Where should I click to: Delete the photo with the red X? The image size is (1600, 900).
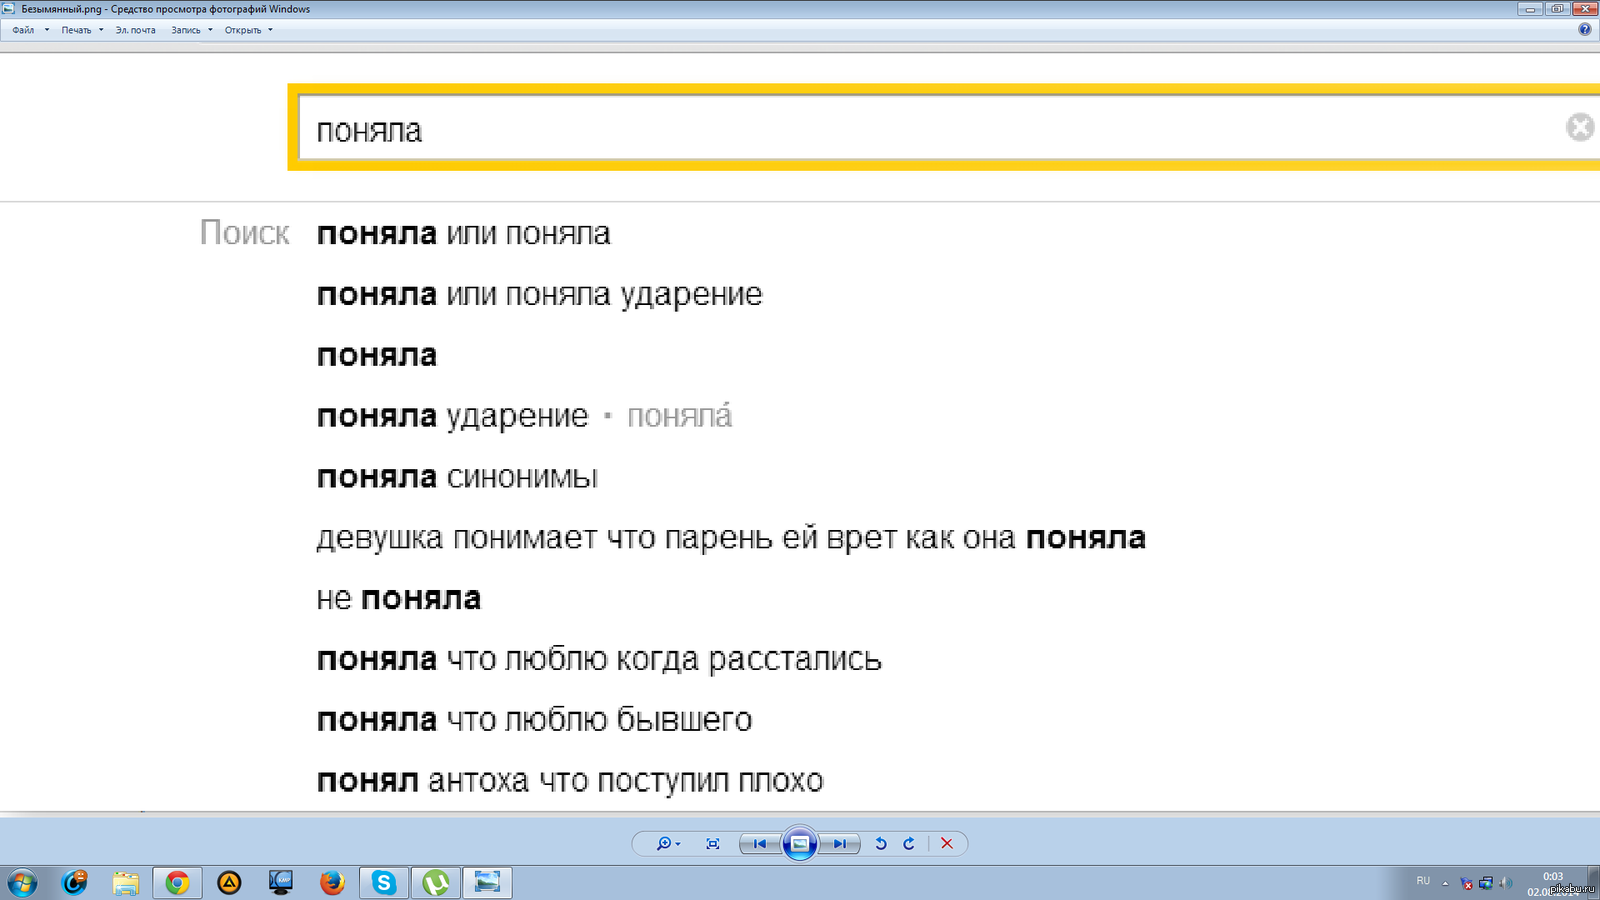(947, 844)
